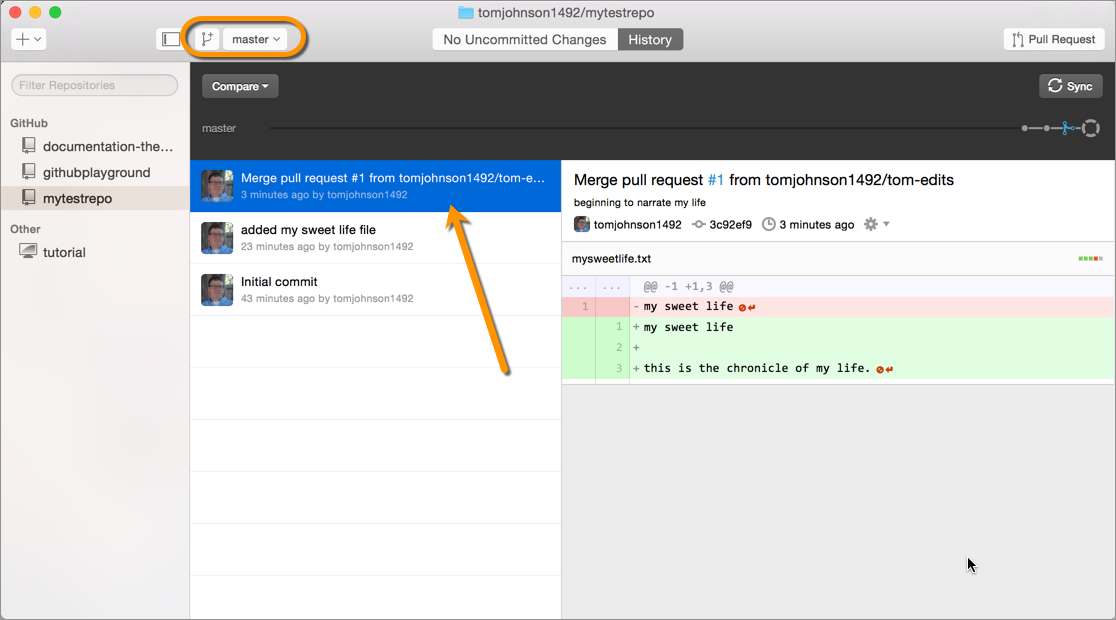Open the plus add repository menu
This screenshot has width=1116, height=620.
(x=28, y=39)
